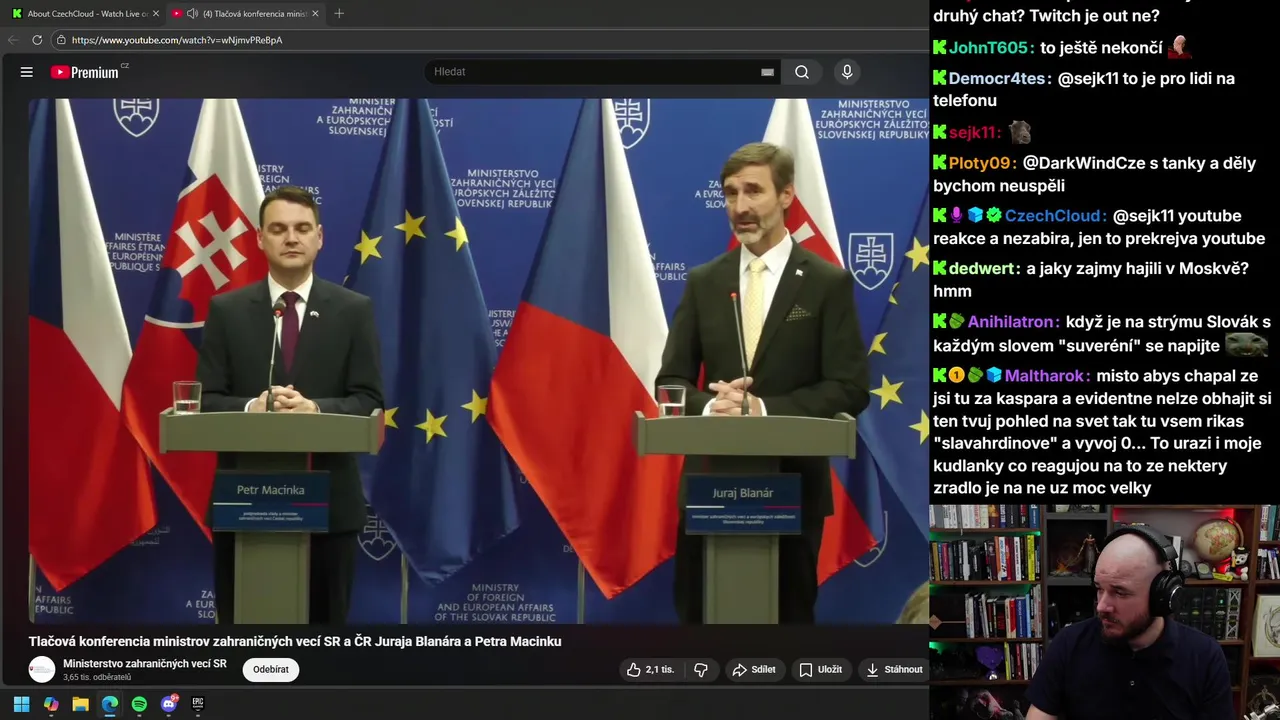Save the video via Uložit
Image resolution: width=1280 pixels, height=720 pixels.
tap(820, 670)
